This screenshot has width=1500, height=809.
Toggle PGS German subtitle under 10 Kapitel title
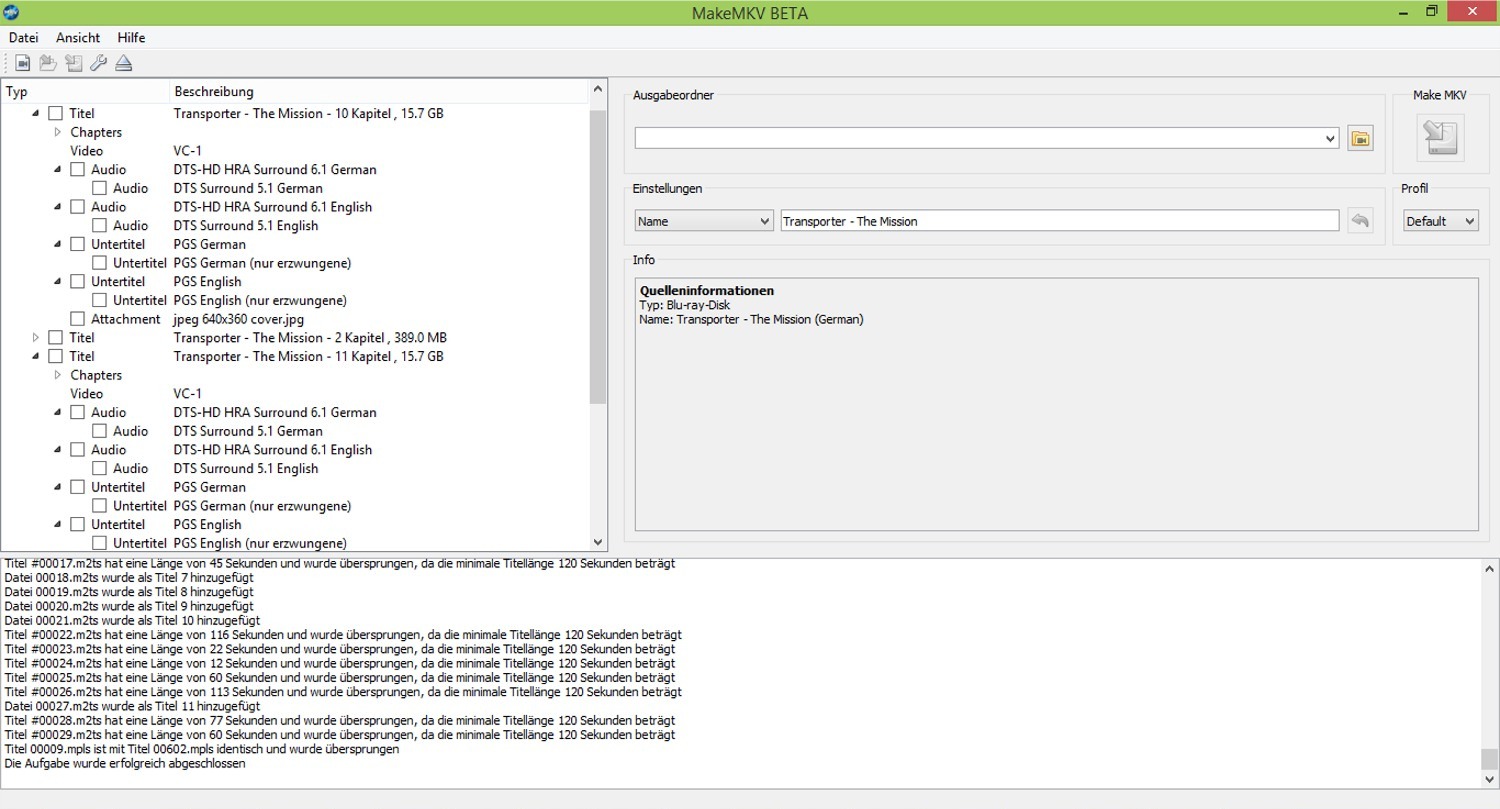tap(77, 244)
